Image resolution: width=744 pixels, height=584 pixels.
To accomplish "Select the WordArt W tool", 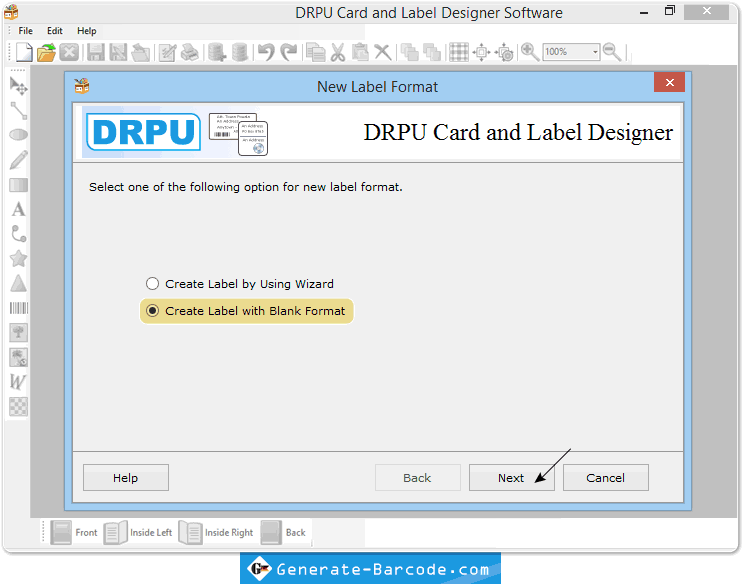I will point(18,382).
